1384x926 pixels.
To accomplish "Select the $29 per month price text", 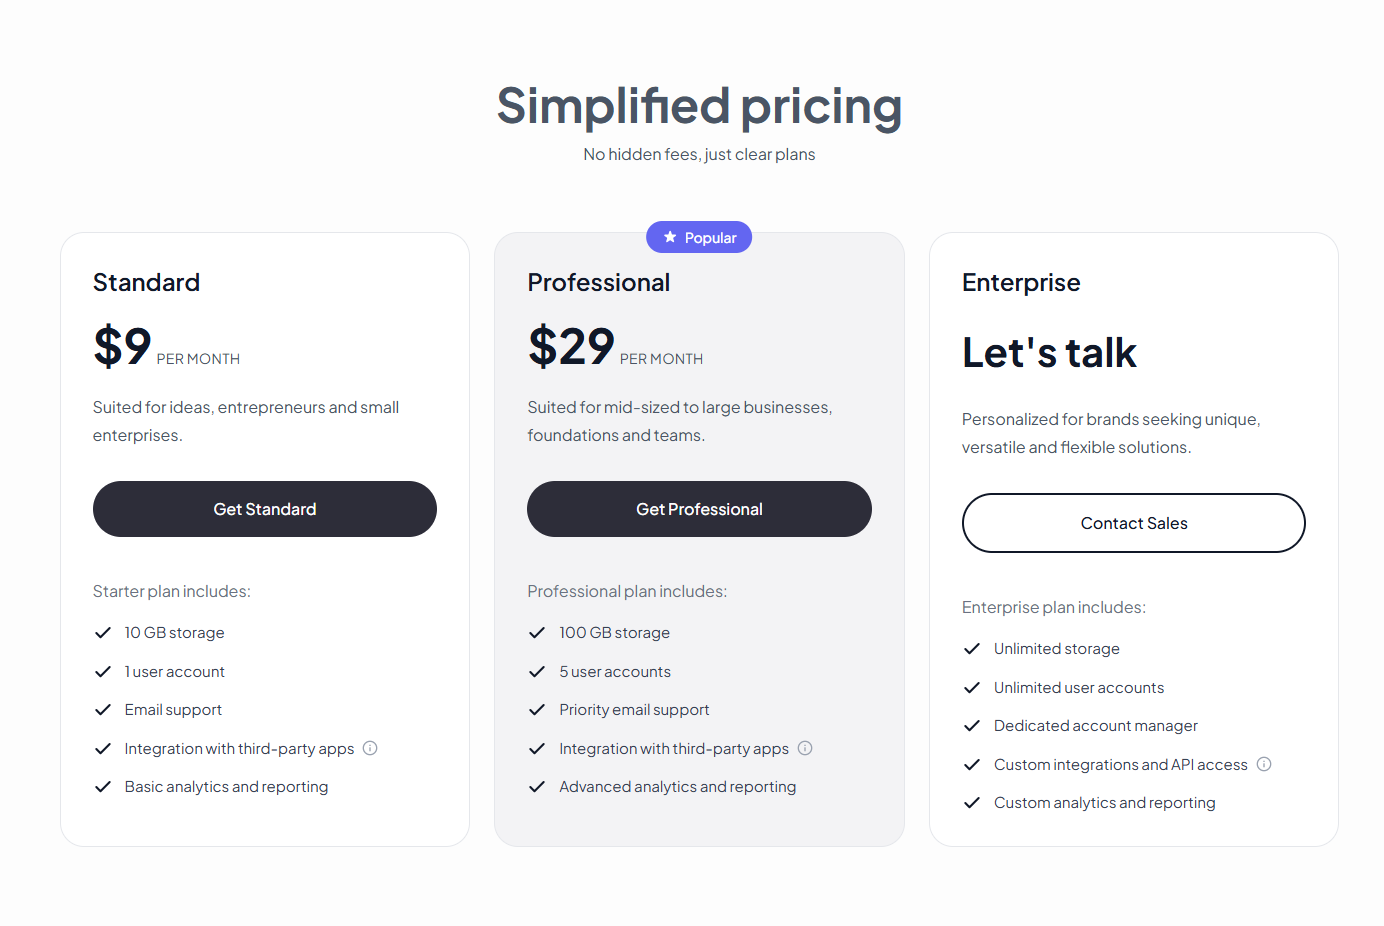I will [x=571, y=347].
